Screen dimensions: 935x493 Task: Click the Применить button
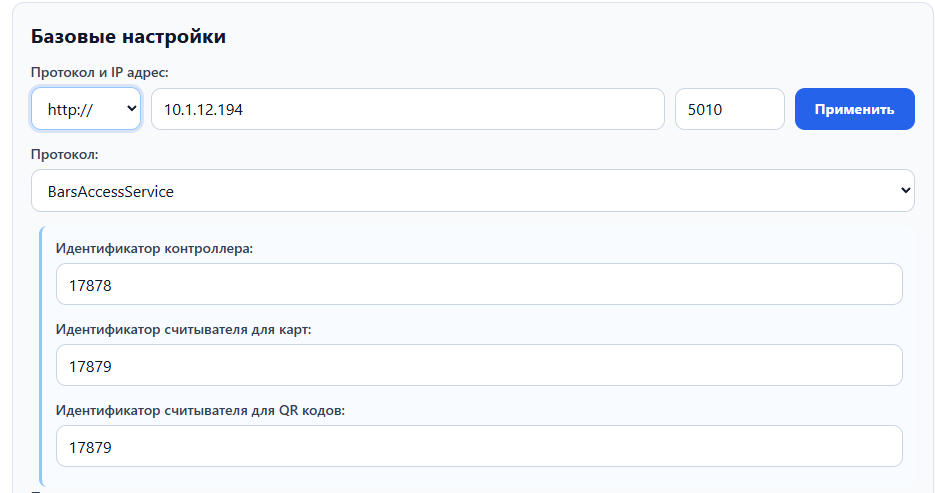click(x=854, y=109)
